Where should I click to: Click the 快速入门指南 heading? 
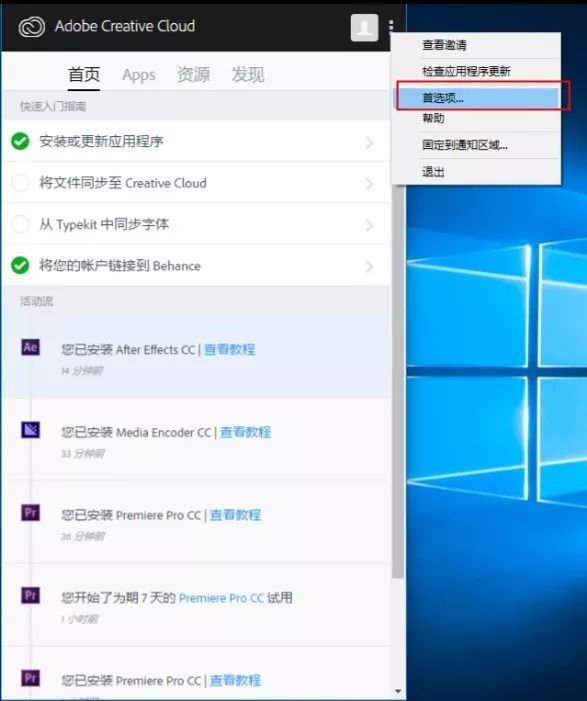tap(53, 106)
